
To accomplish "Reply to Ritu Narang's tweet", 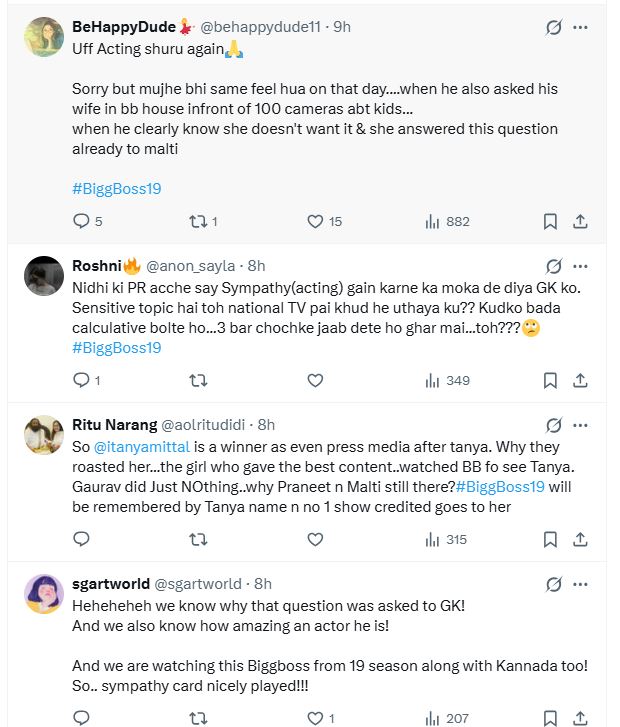I will 82,539.
